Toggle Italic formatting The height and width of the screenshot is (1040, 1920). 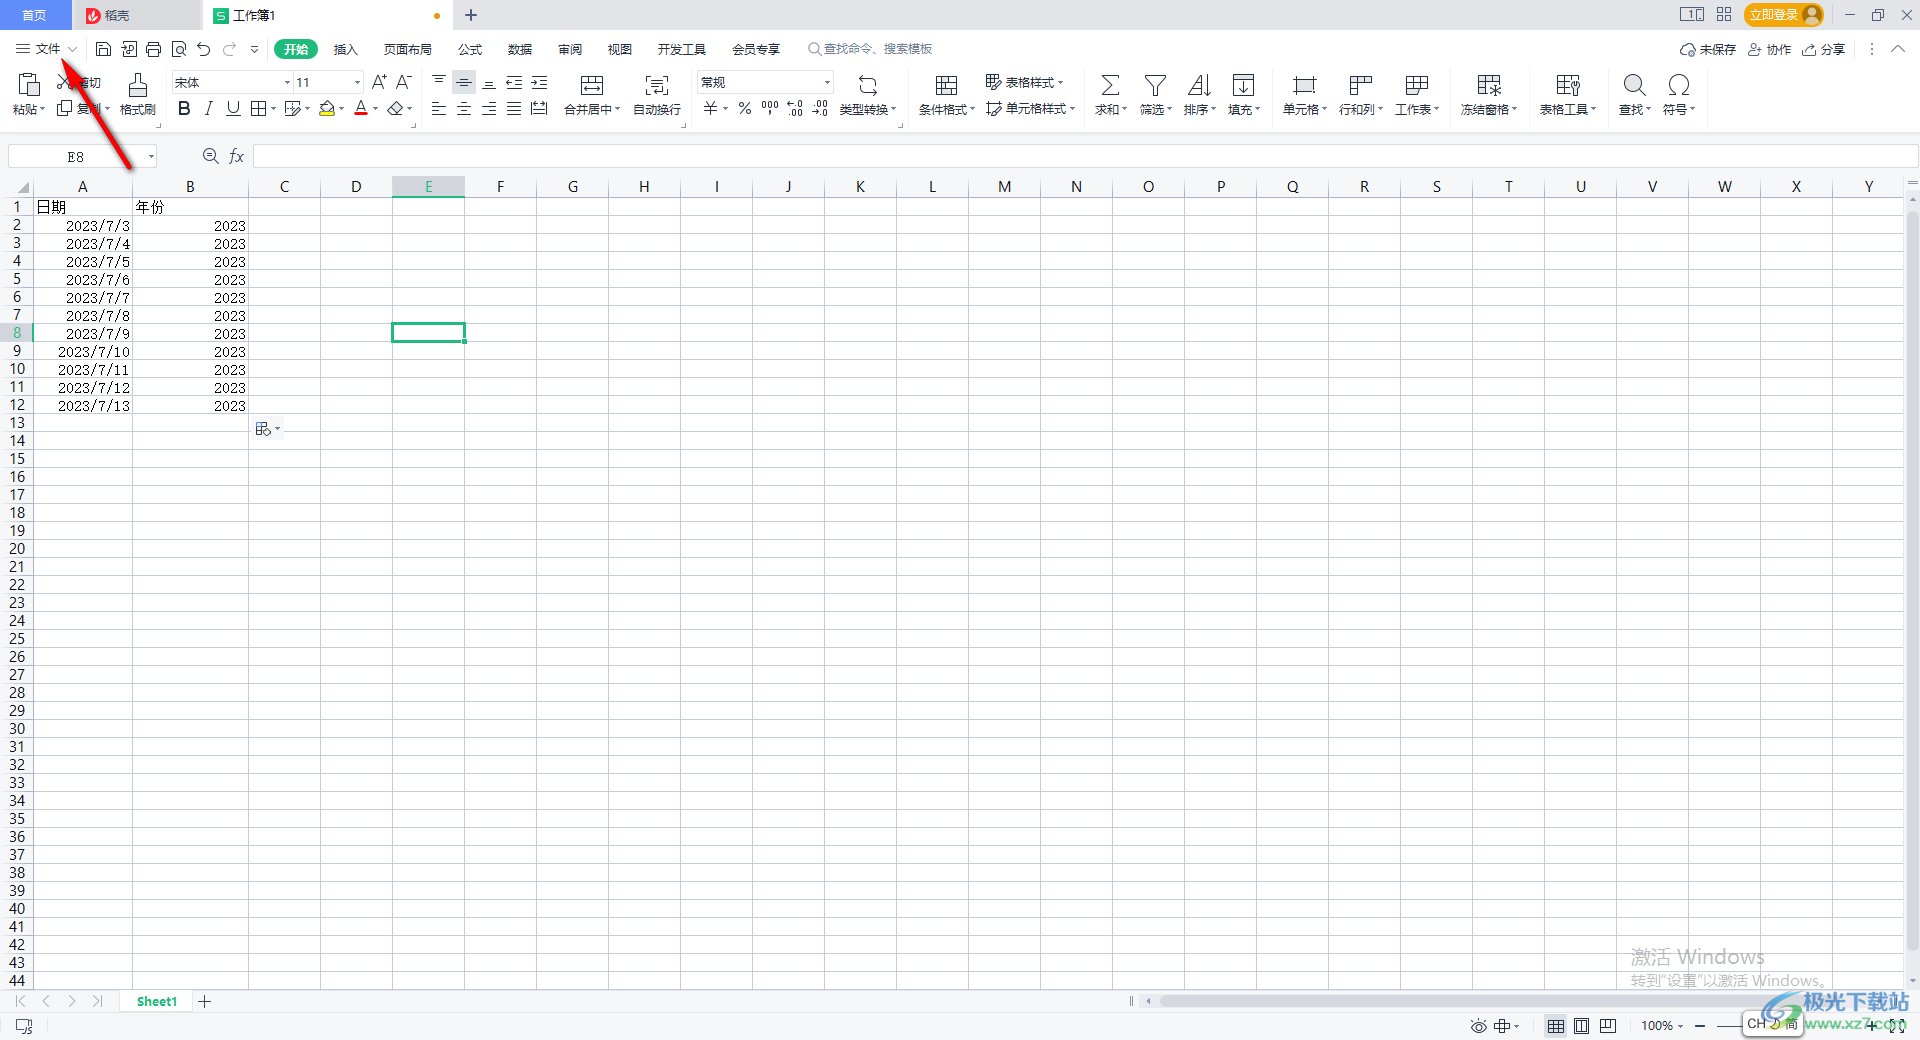(x=208, y=109)
